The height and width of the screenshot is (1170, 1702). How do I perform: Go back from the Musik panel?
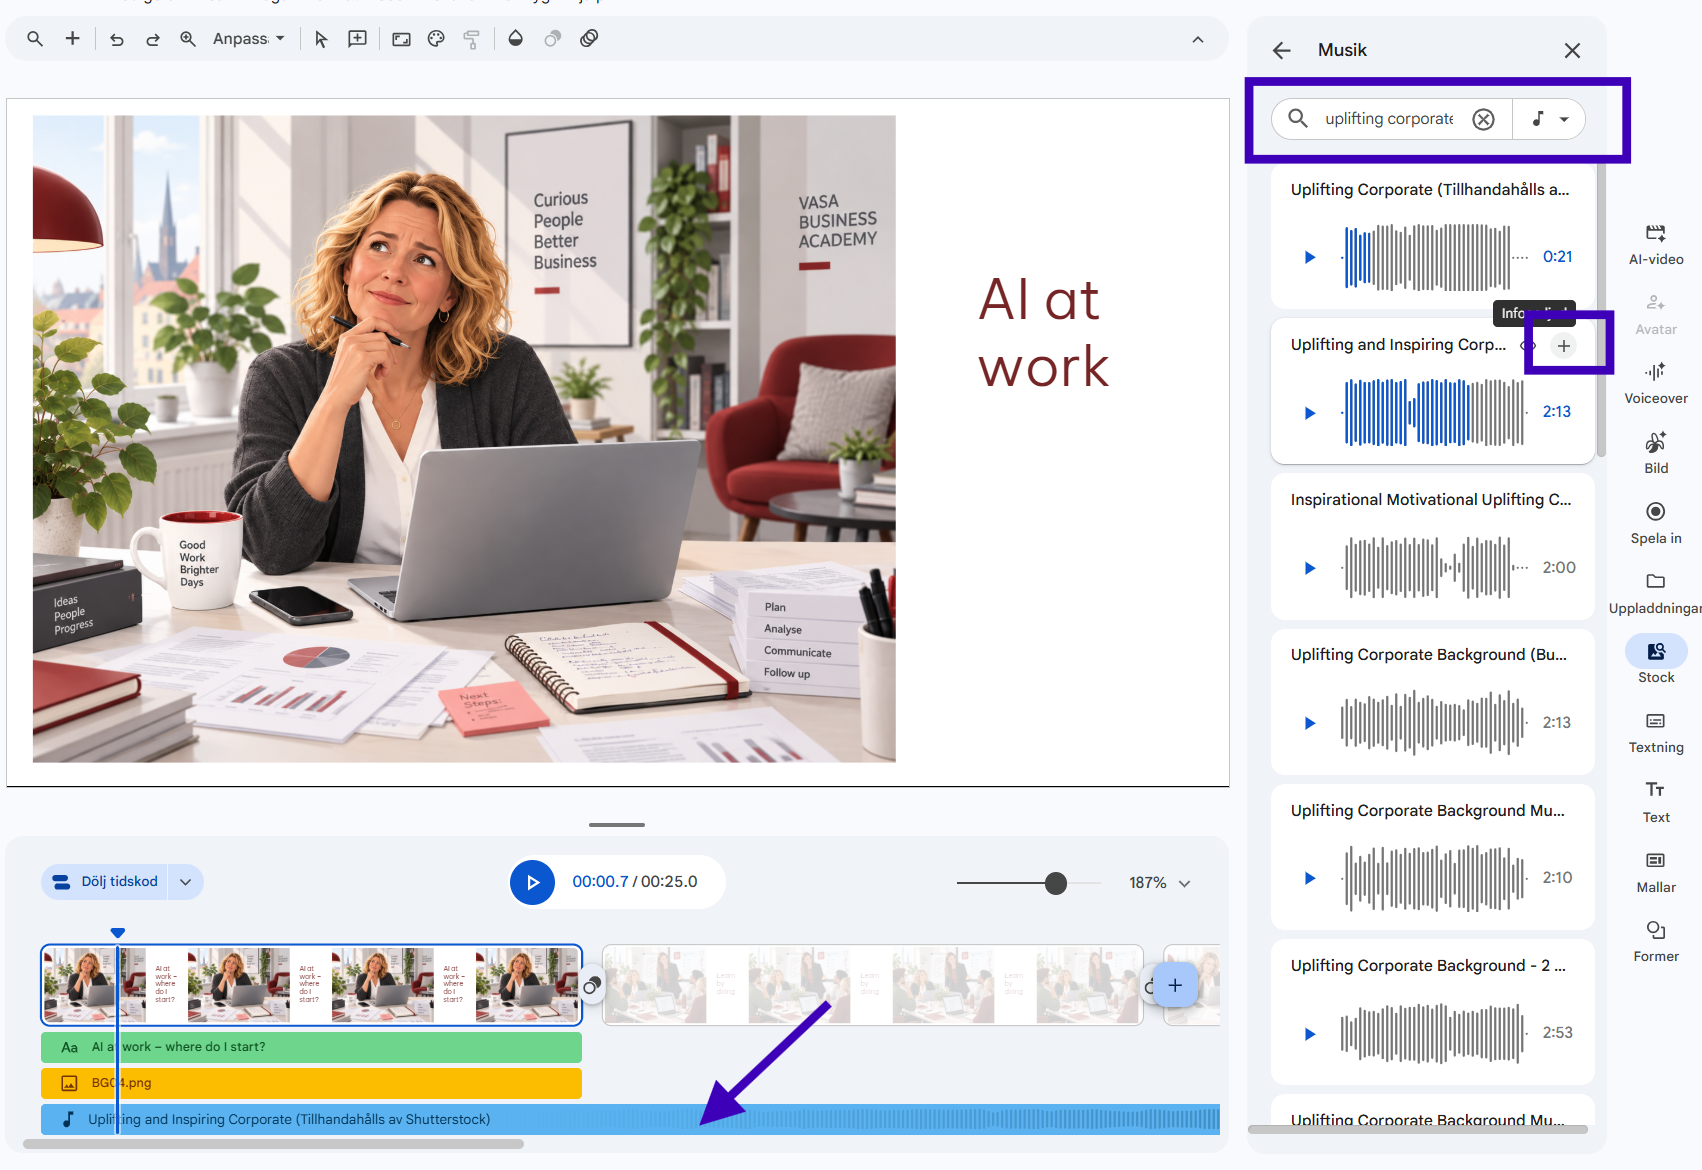click(1282, 50)
